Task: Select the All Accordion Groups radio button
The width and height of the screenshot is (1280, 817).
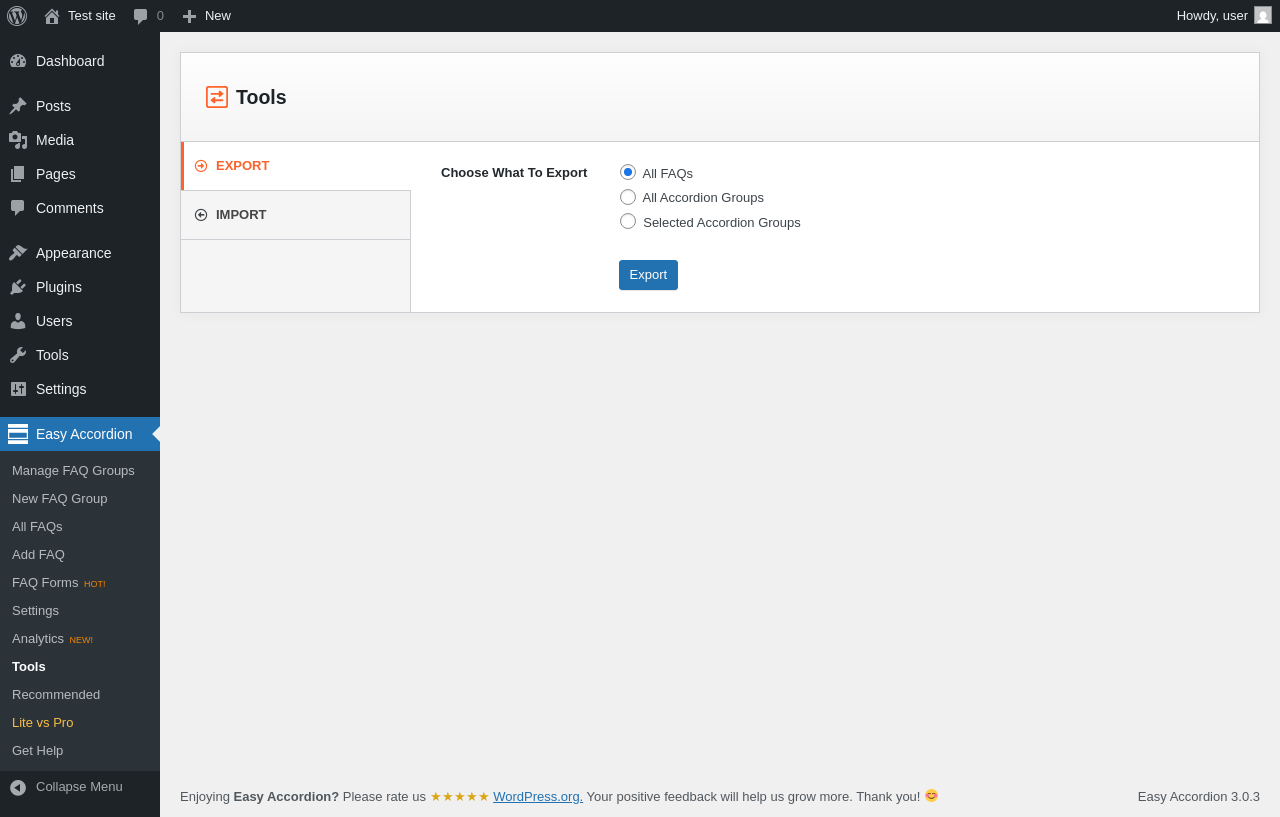Action: tap(628, 197)
